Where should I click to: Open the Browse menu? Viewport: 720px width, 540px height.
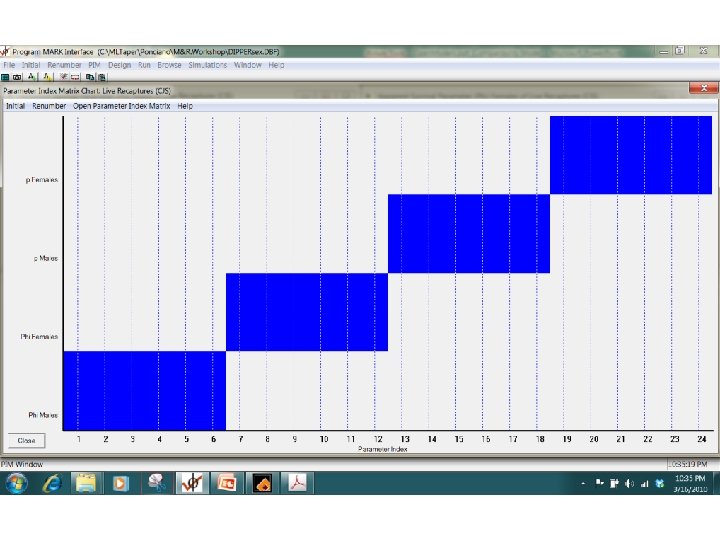pyautogui.click(x=169, y=65)
